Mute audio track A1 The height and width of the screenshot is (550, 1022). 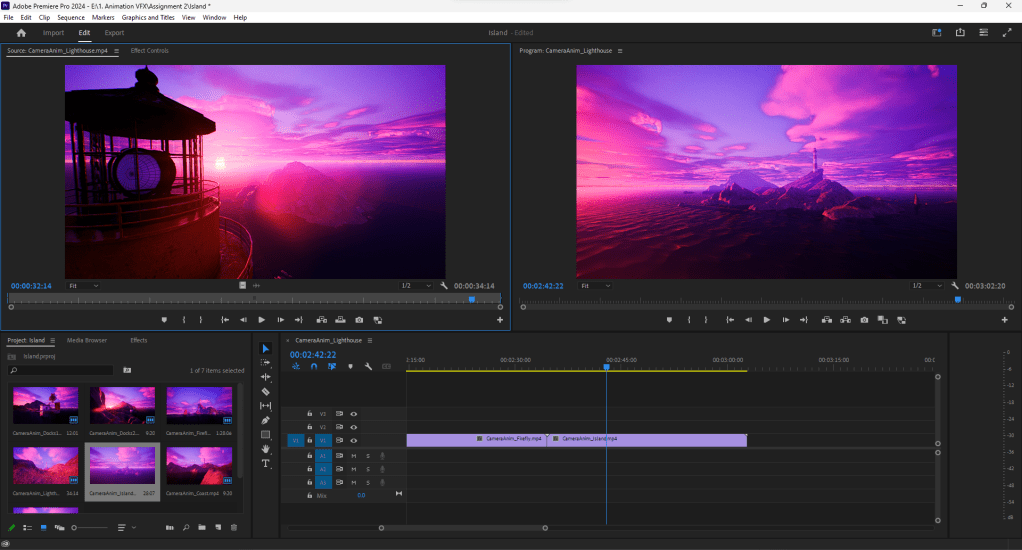coord(353,456)
